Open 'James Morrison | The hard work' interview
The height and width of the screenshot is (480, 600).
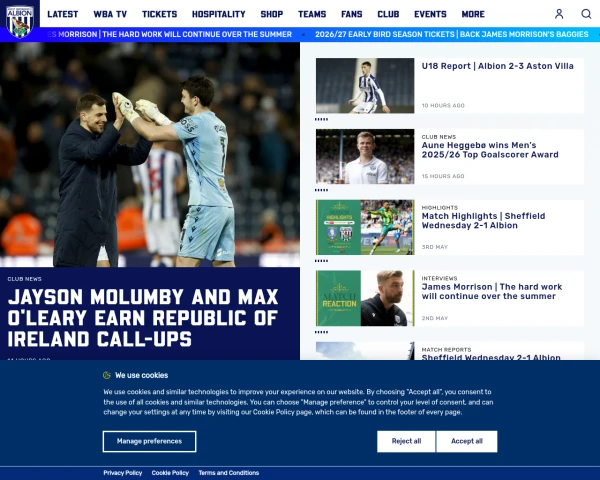pos(492,292)
